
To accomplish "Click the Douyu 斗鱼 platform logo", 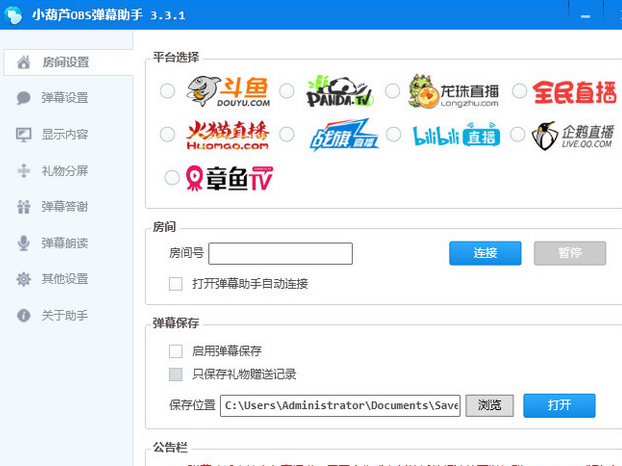I will pyautogui.click(x=228, y=91).
